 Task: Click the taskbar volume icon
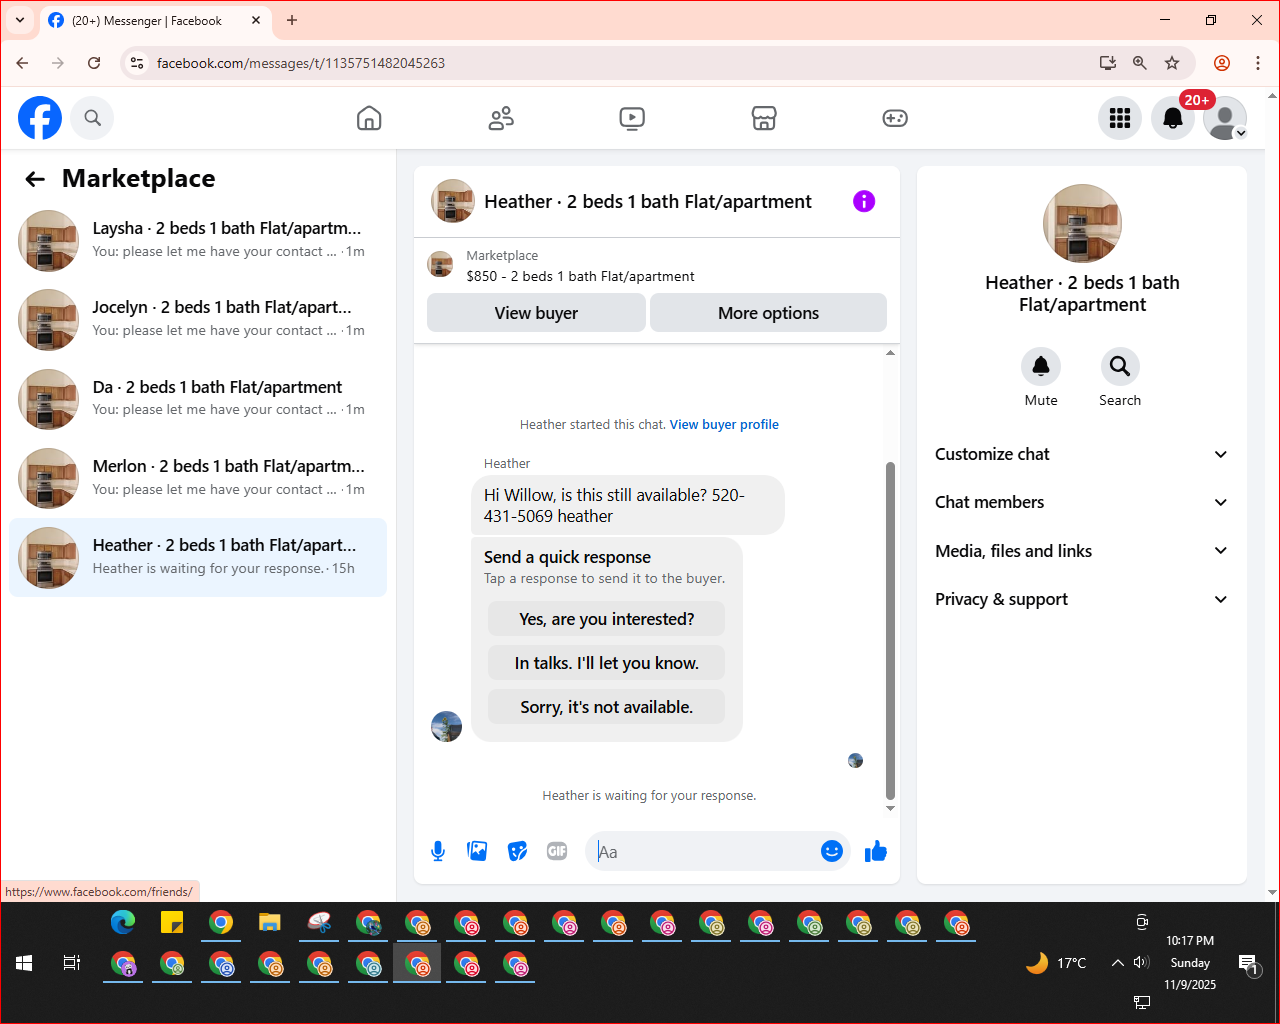click(x=1141, y=963)
